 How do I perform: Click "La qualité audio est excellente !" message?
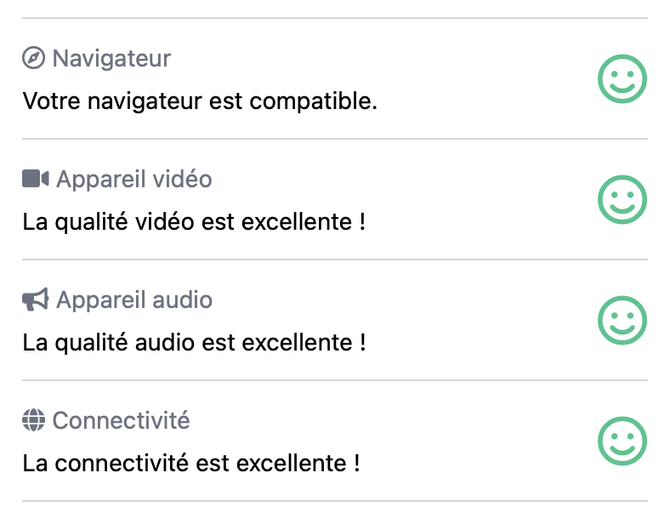194,343
